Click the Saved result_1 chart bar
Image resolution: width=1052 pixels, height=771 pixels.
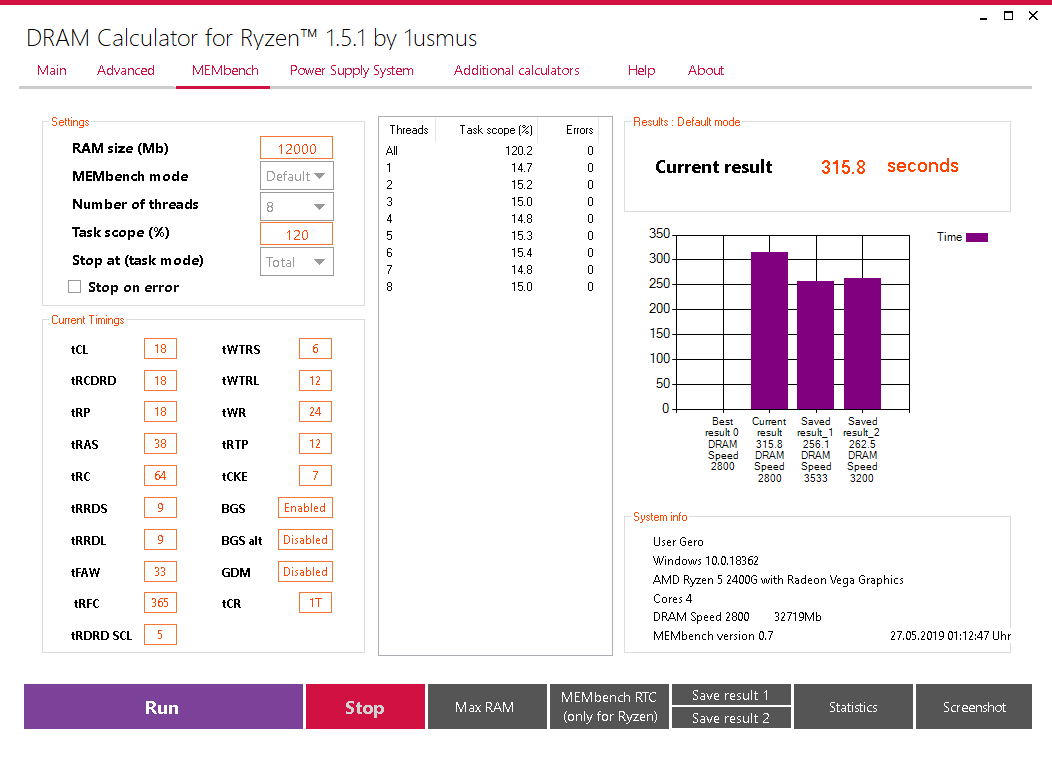pos(816,346)
